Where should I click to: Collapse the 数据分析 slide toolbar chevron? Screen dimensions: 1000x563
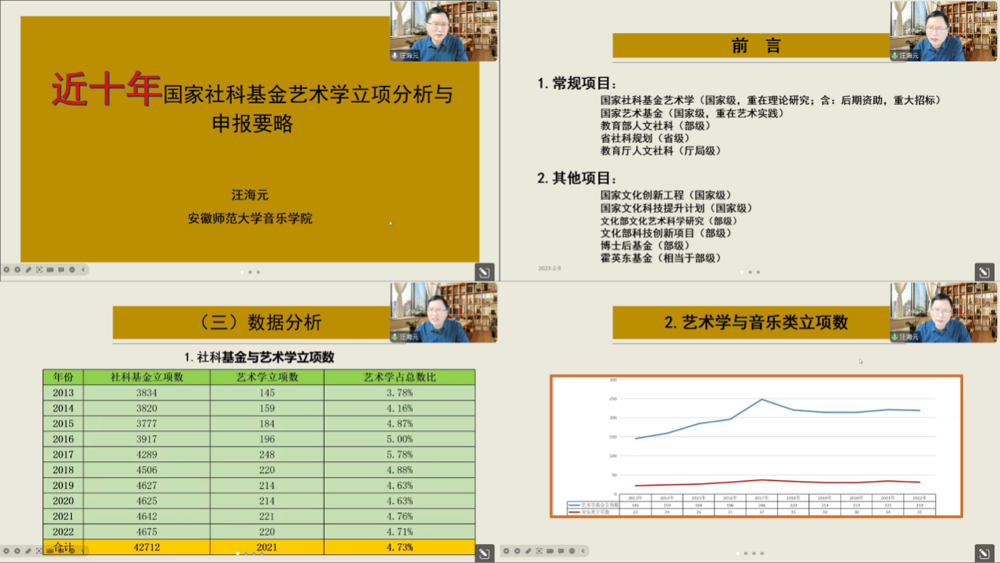[x=83, y=551]
